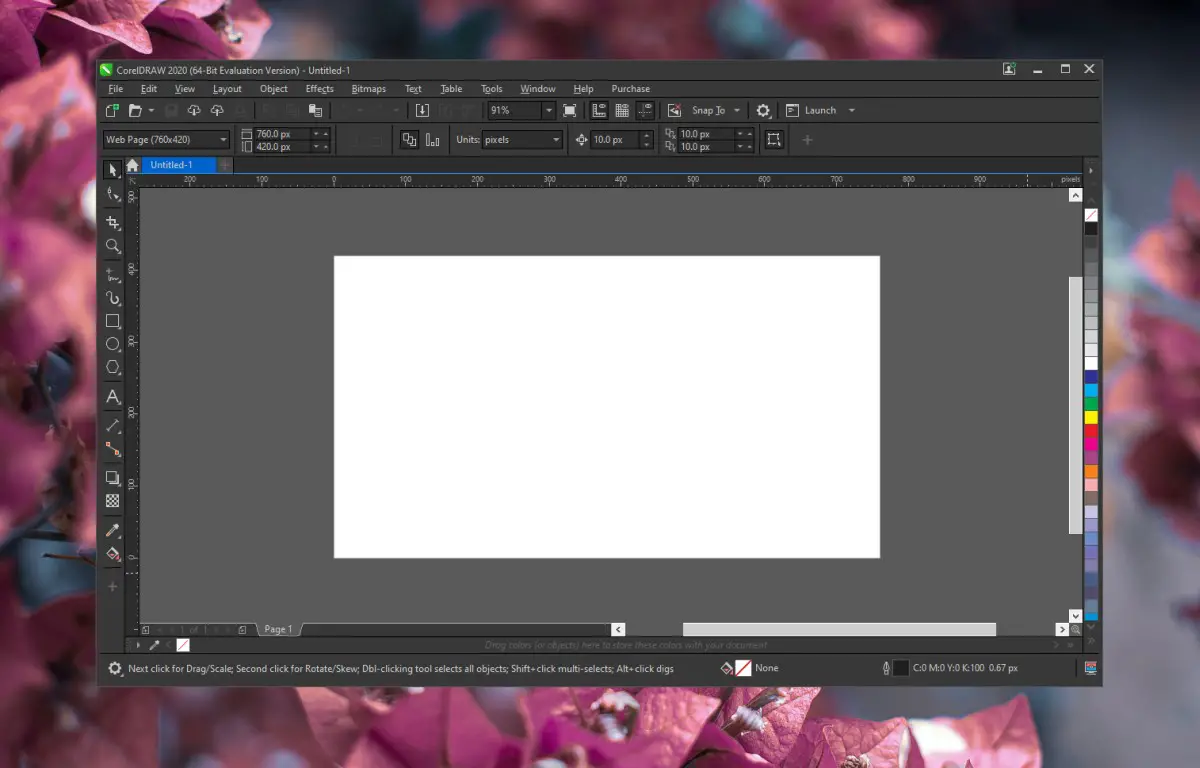
Task: Toggle show guidelines button
Action: click(645, 111)
